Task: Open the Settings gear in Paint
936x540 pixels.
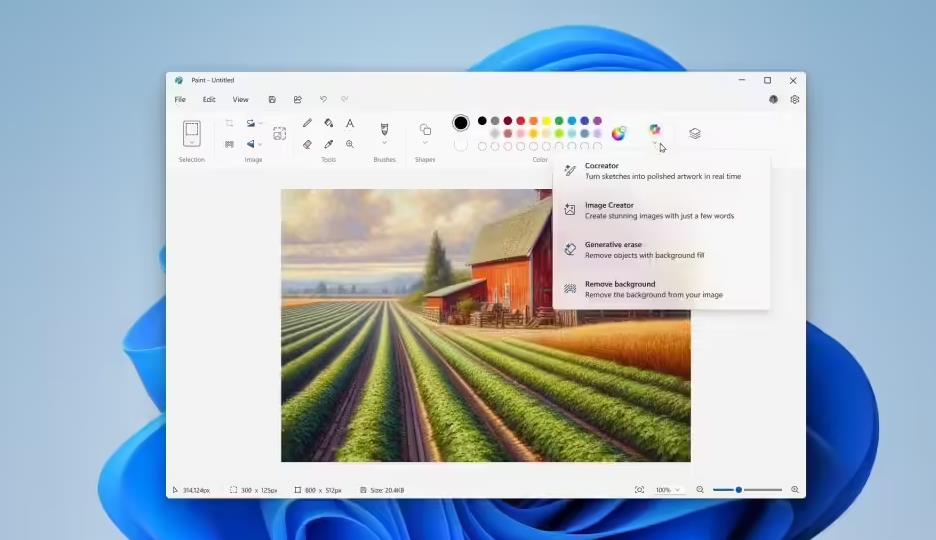Action: (x=795, y=100)
